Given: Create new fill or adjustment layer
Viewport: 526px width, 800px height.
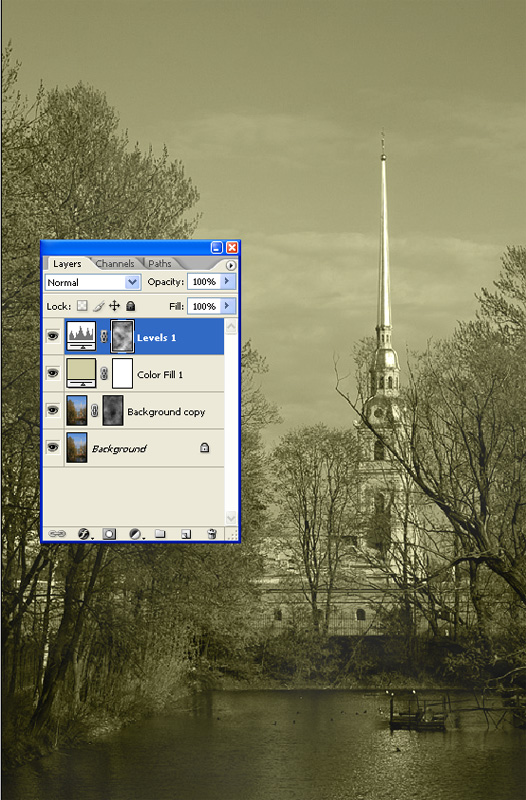Looking at the screenshot, I should [136, 534].
